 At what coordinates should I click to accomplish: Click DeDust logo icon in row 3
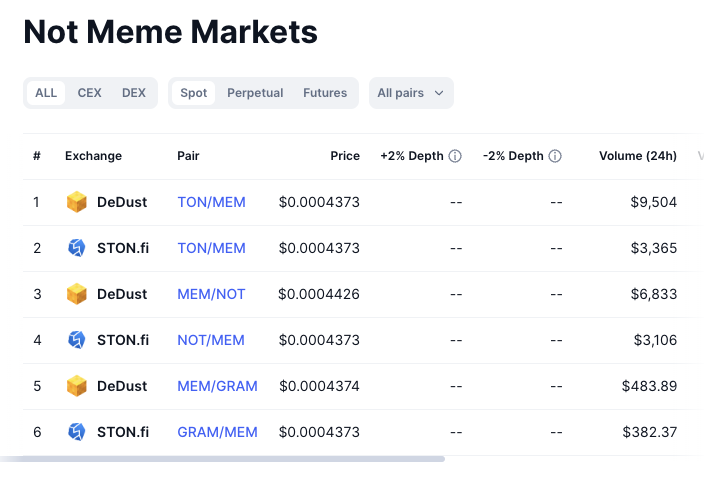click(77, 294)
